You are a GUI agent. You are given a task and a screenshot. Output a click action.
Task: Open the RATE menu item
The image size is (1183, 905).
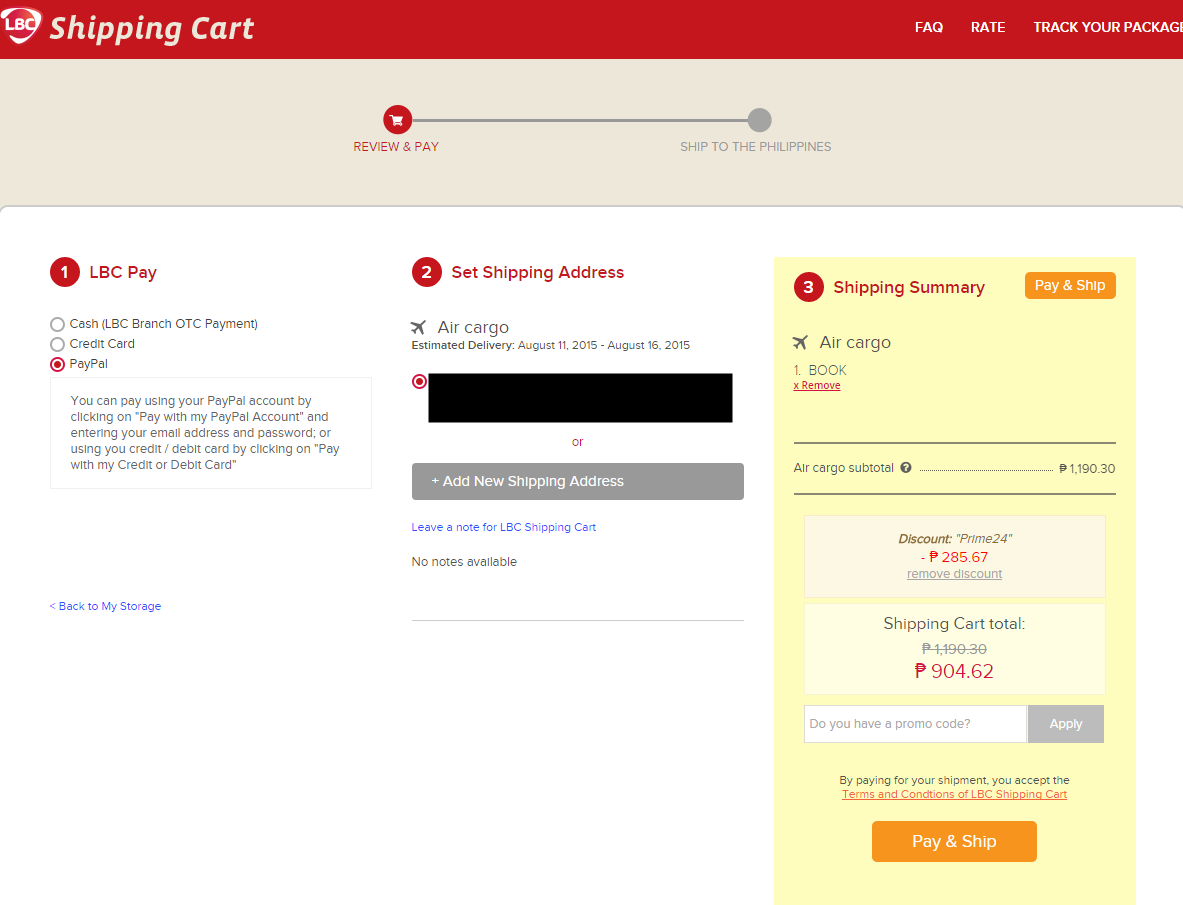pyautogui.click(x=988, y=27)
